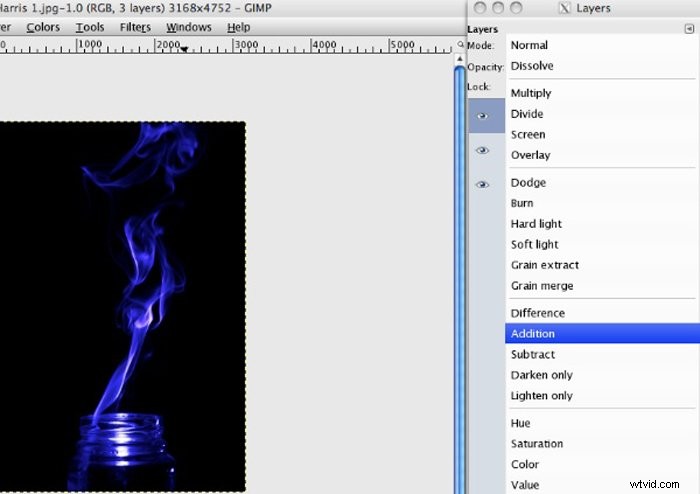Toggle the third layer's eye icon
The image size is (700, 494).
(482, 185)
